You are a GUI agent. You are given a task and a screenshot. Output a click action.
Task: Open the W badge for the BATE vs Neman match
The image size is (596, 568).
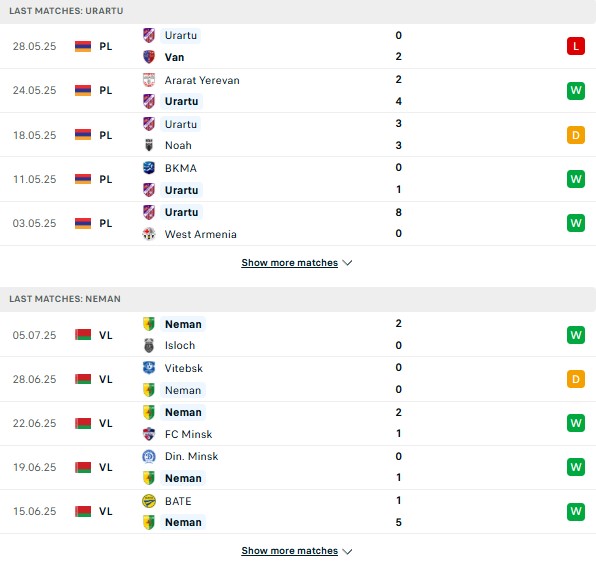click(x=575, y=511)
